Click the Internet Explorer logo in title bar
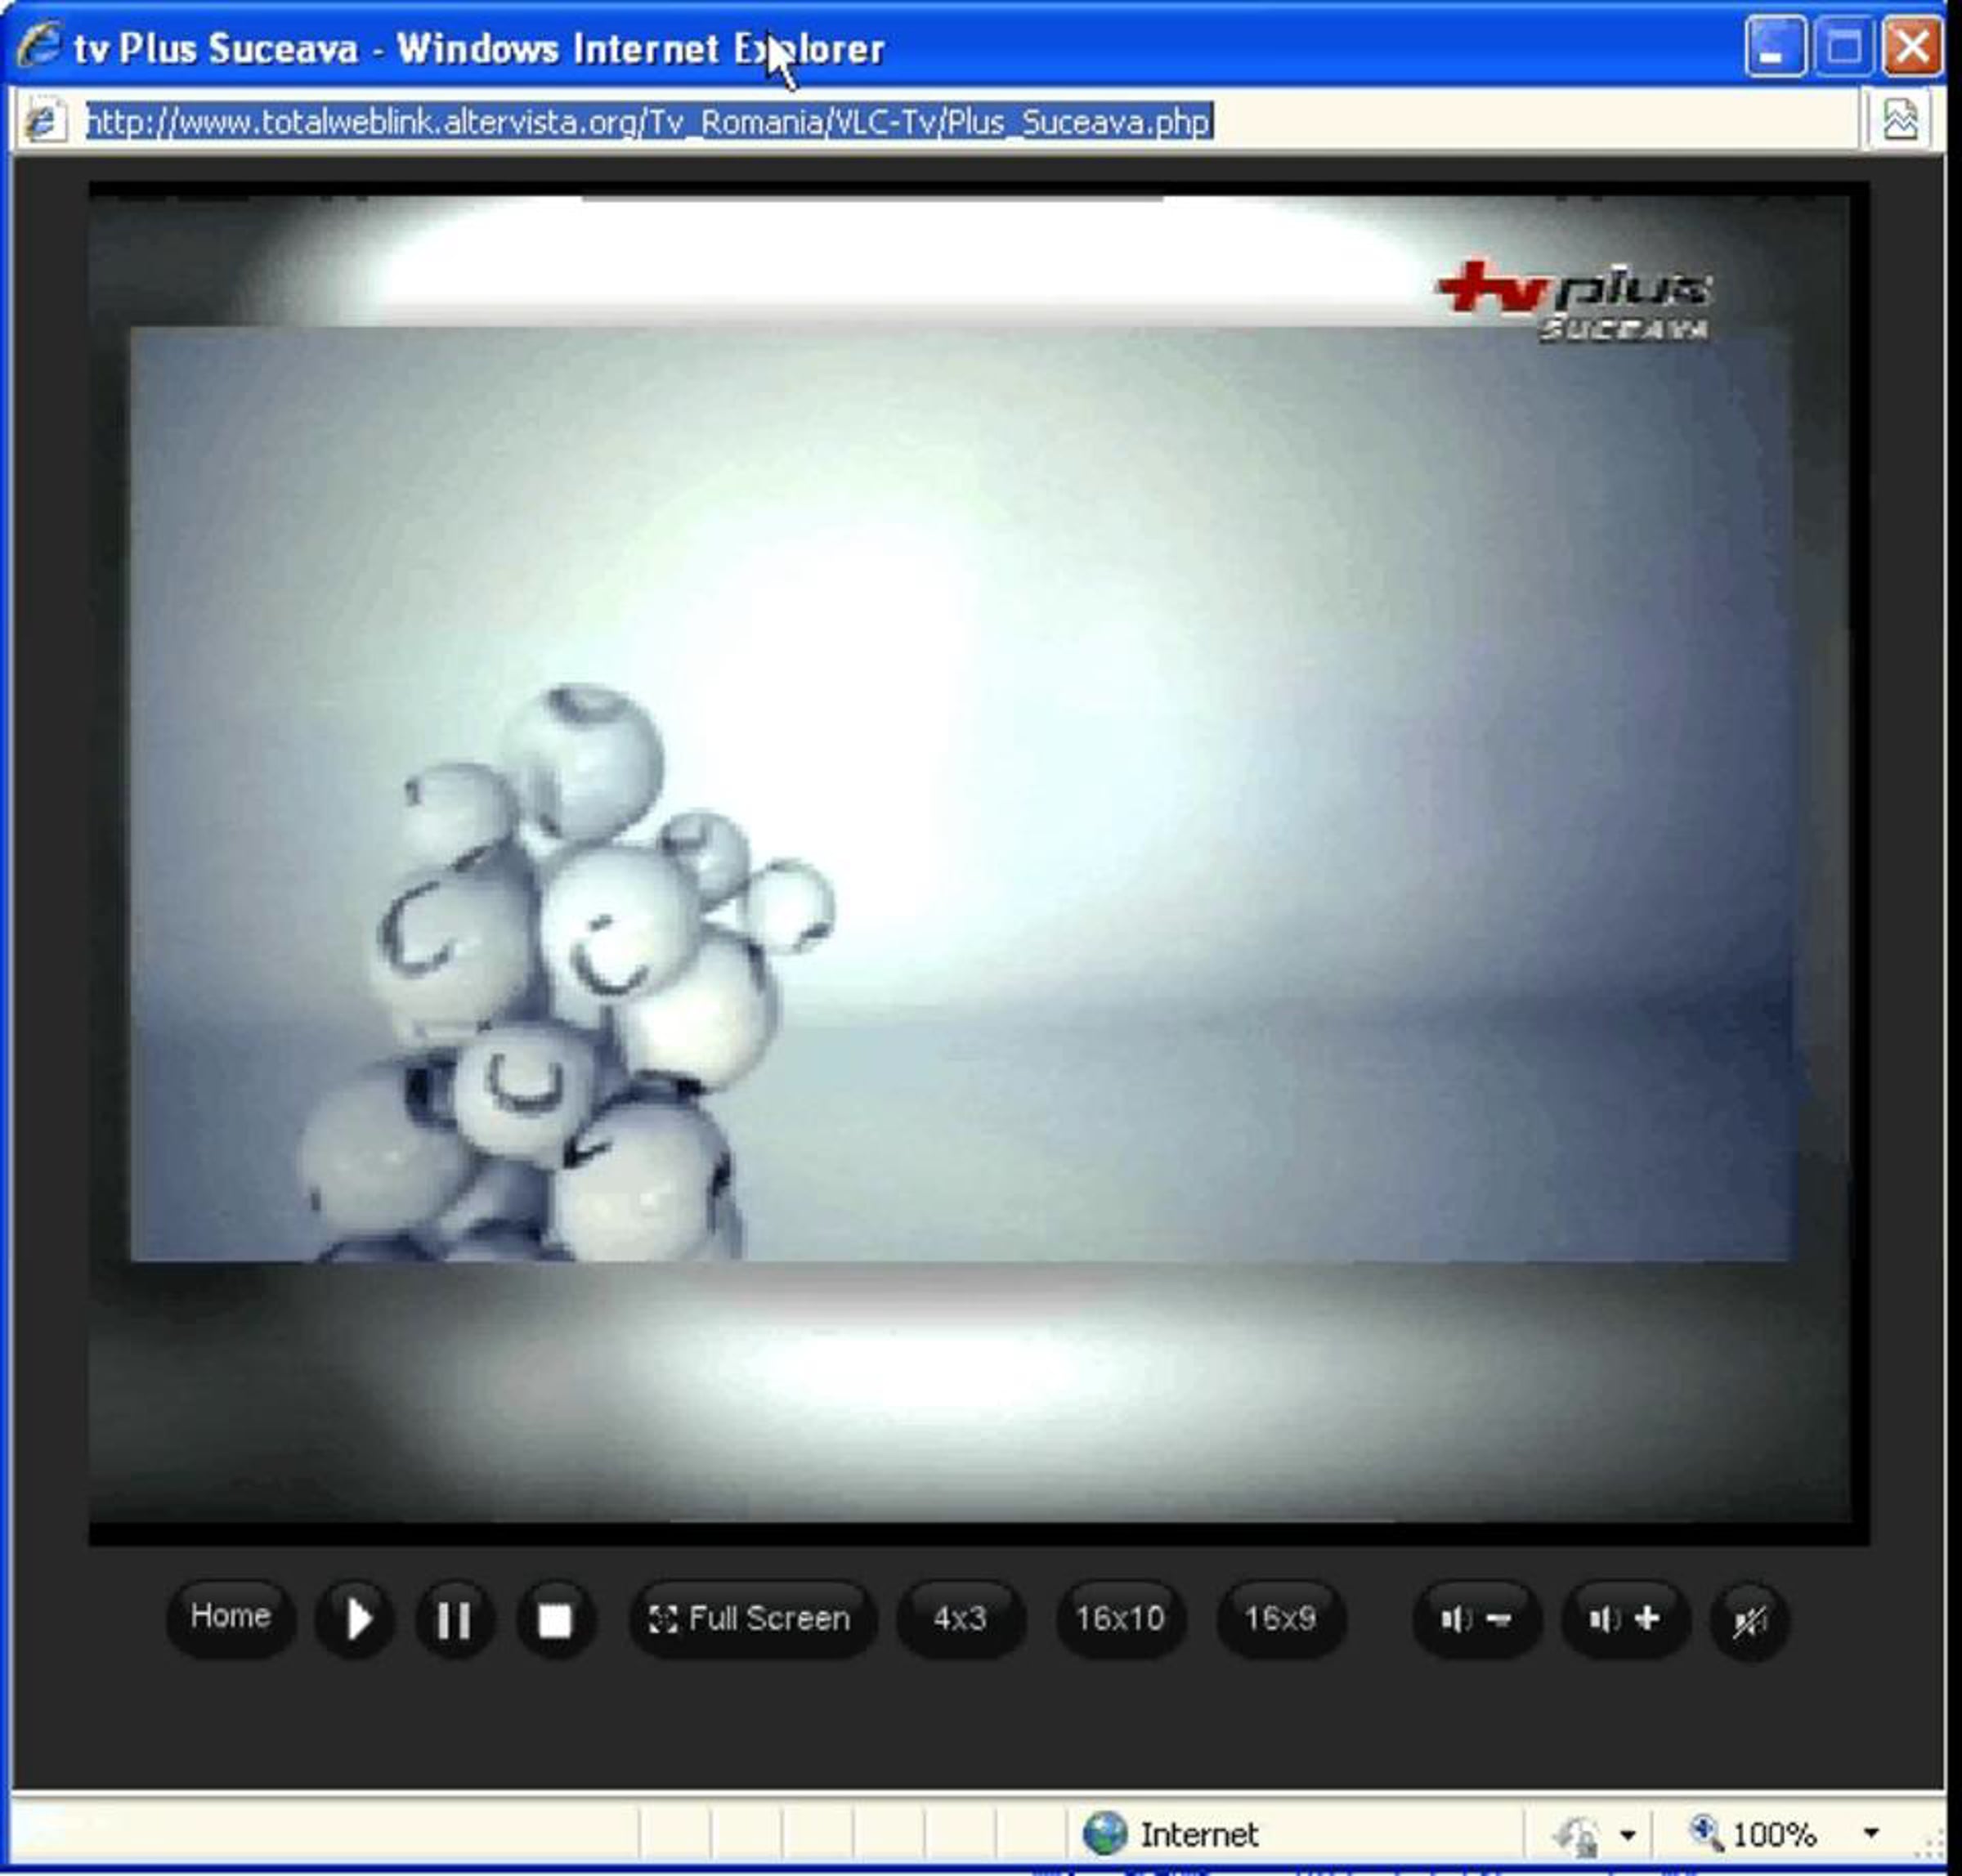 [x=40, y=46]
